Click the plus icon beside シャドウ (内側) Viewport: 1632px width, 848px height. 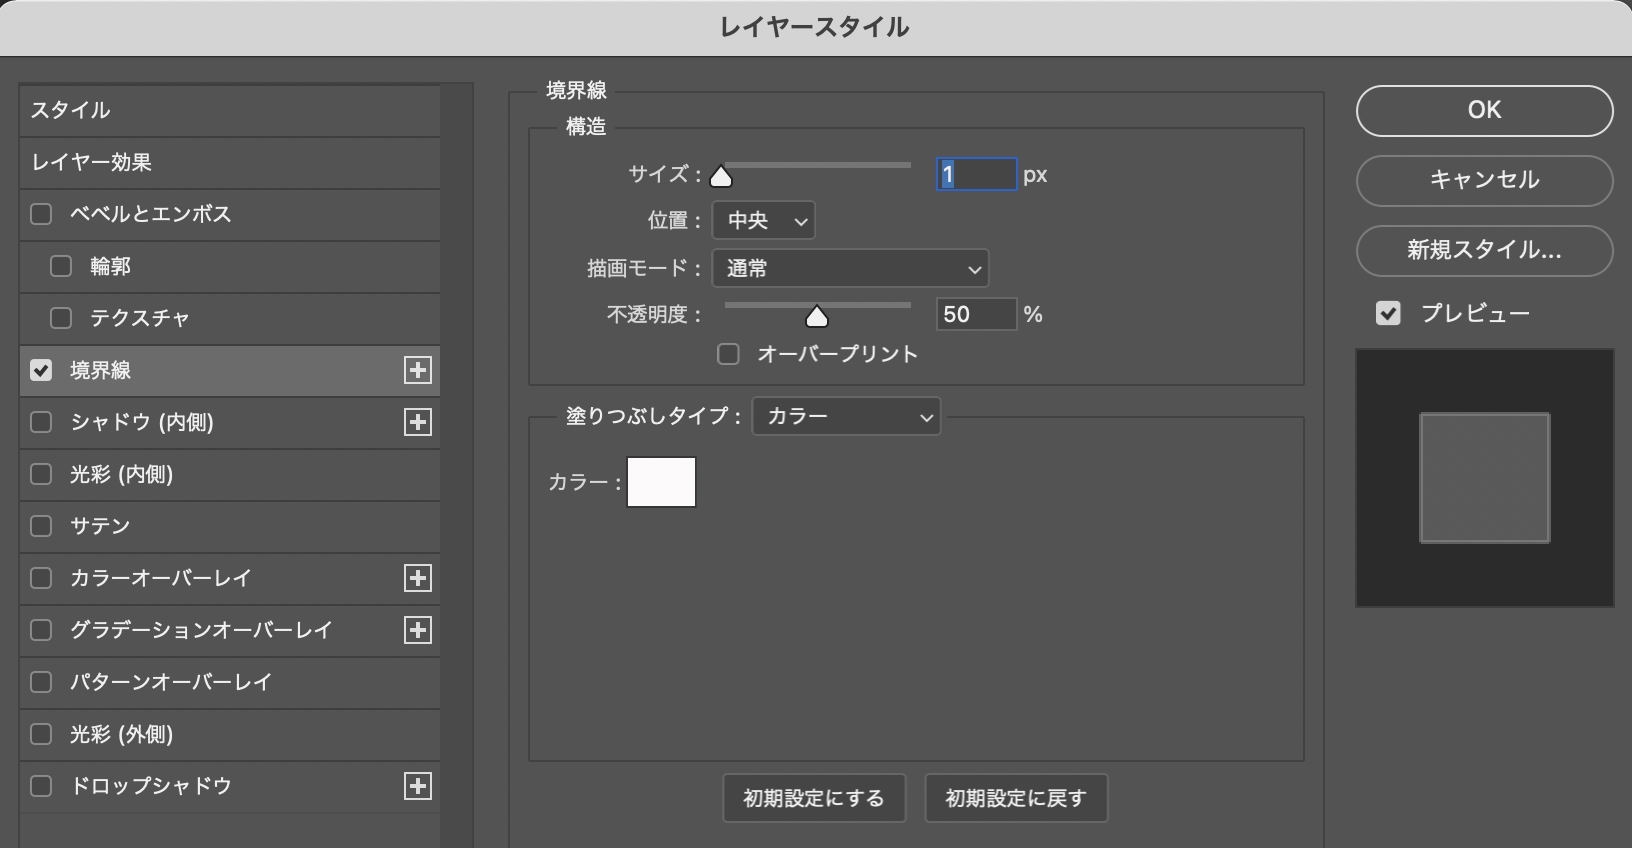417,422
